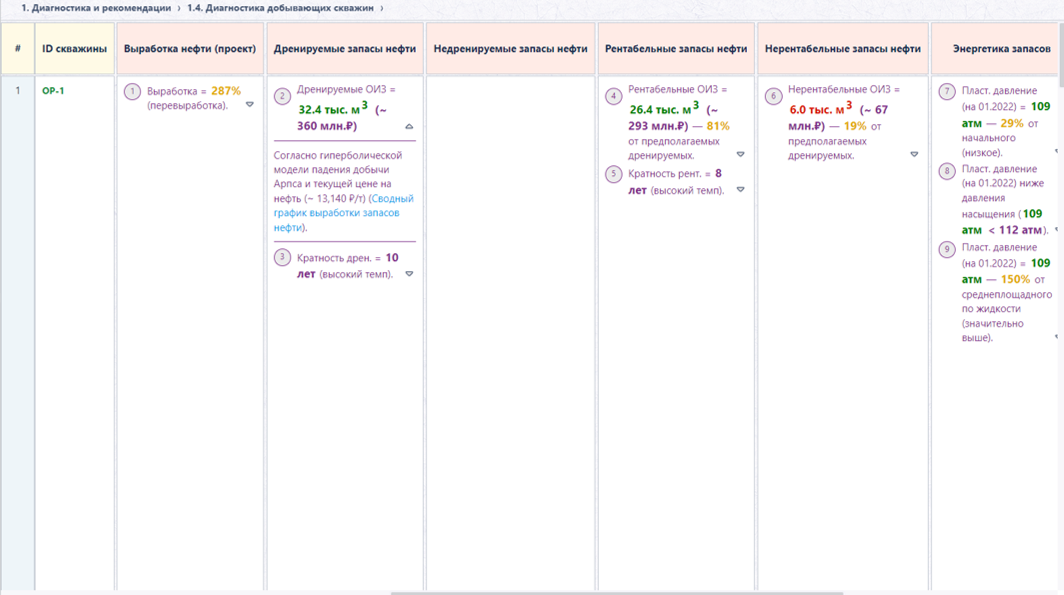
Task: Click the circled number 1 marker for Выработка
Action: (132, 92)
